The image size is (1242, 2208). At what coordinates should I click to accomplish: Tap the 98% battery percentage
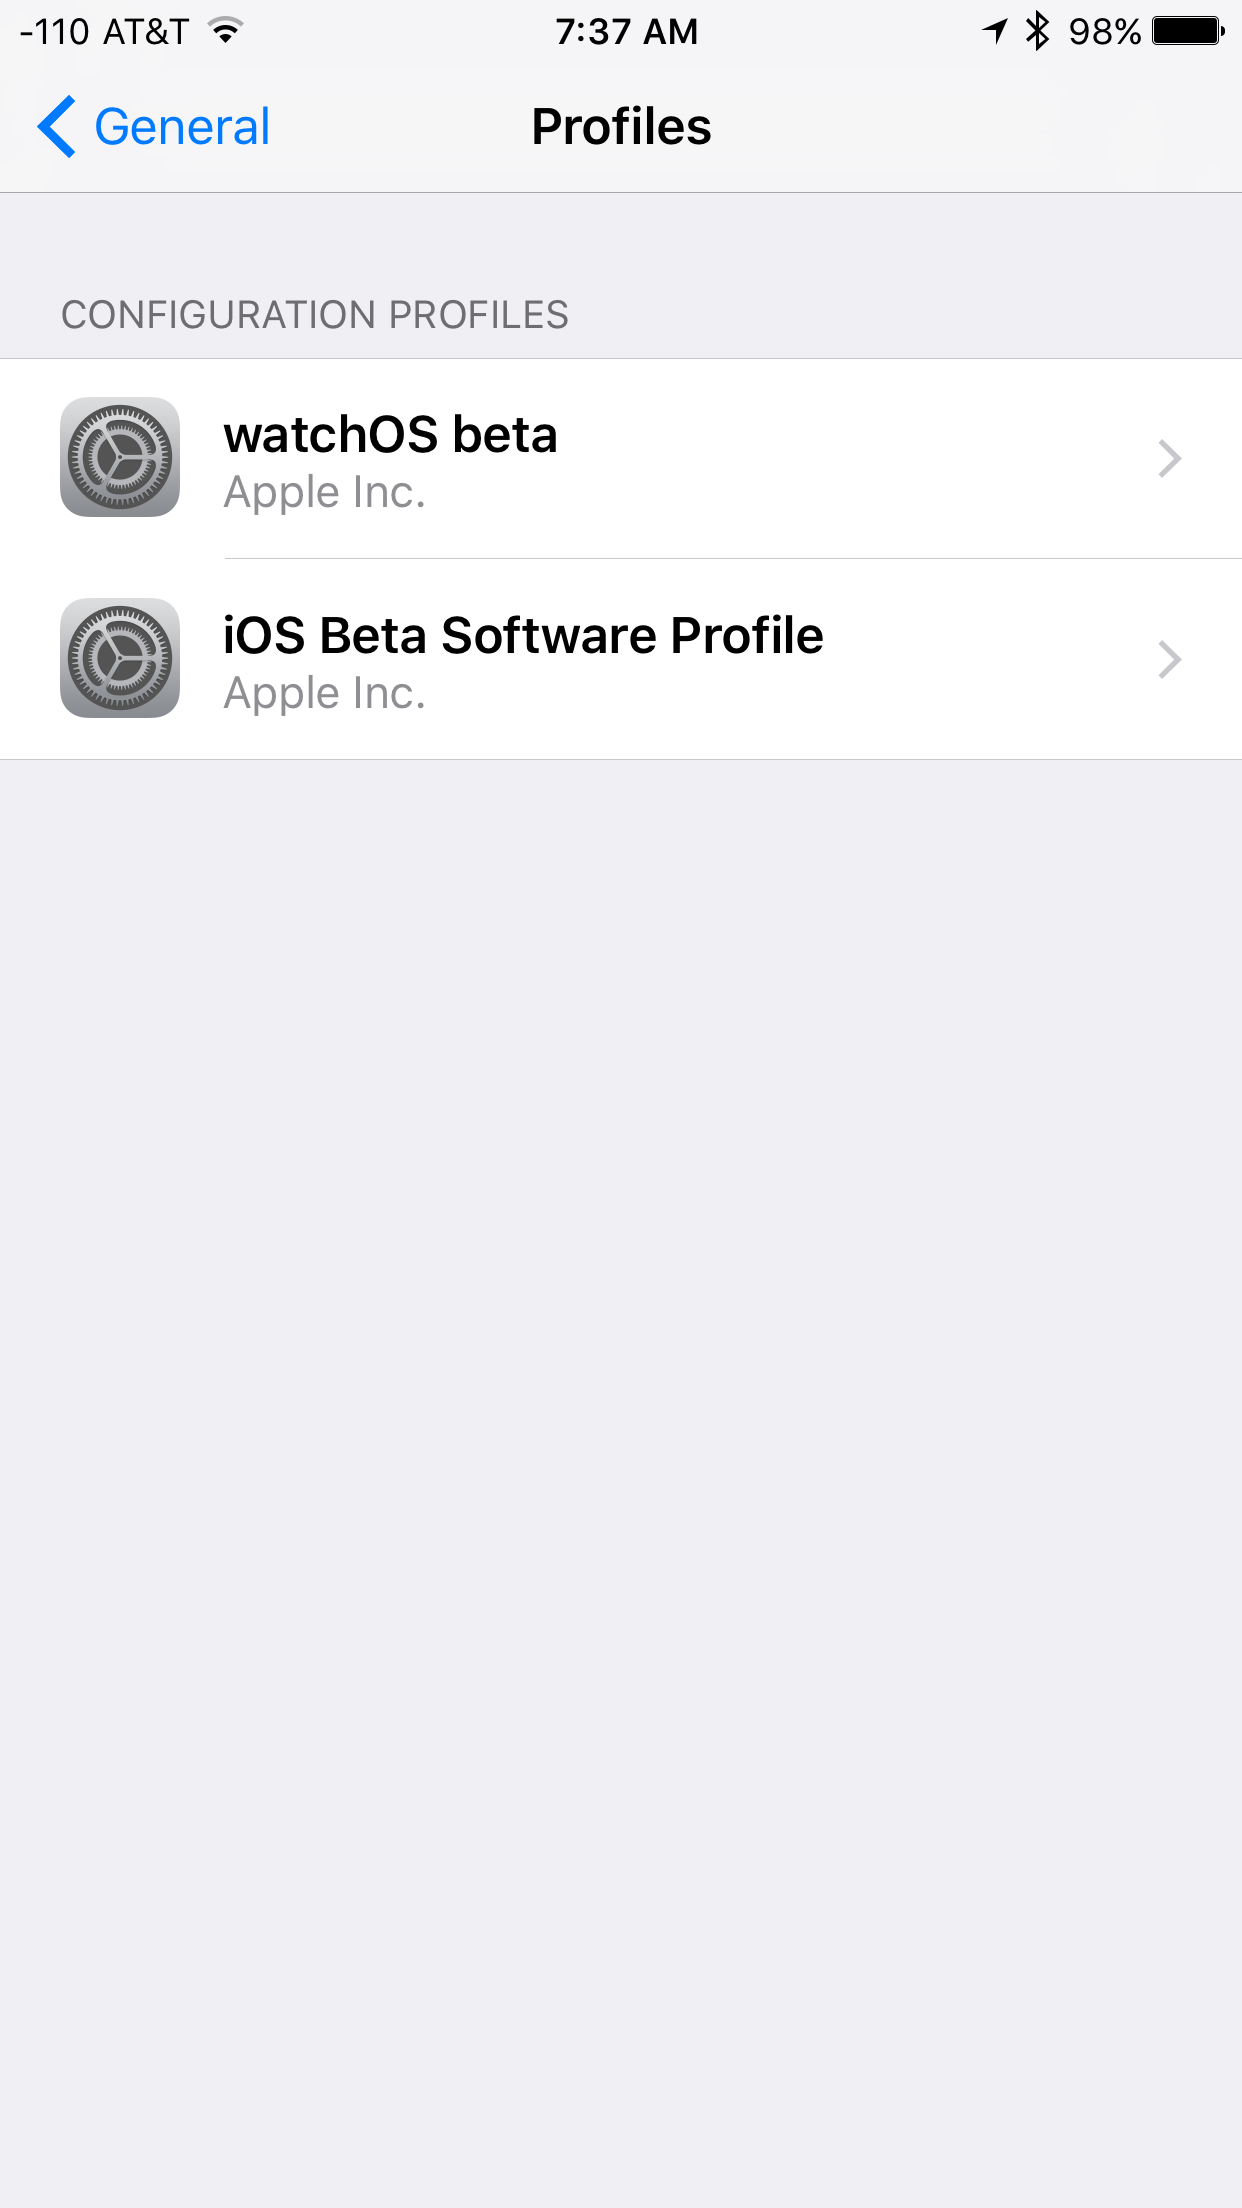pos(1105,32)
